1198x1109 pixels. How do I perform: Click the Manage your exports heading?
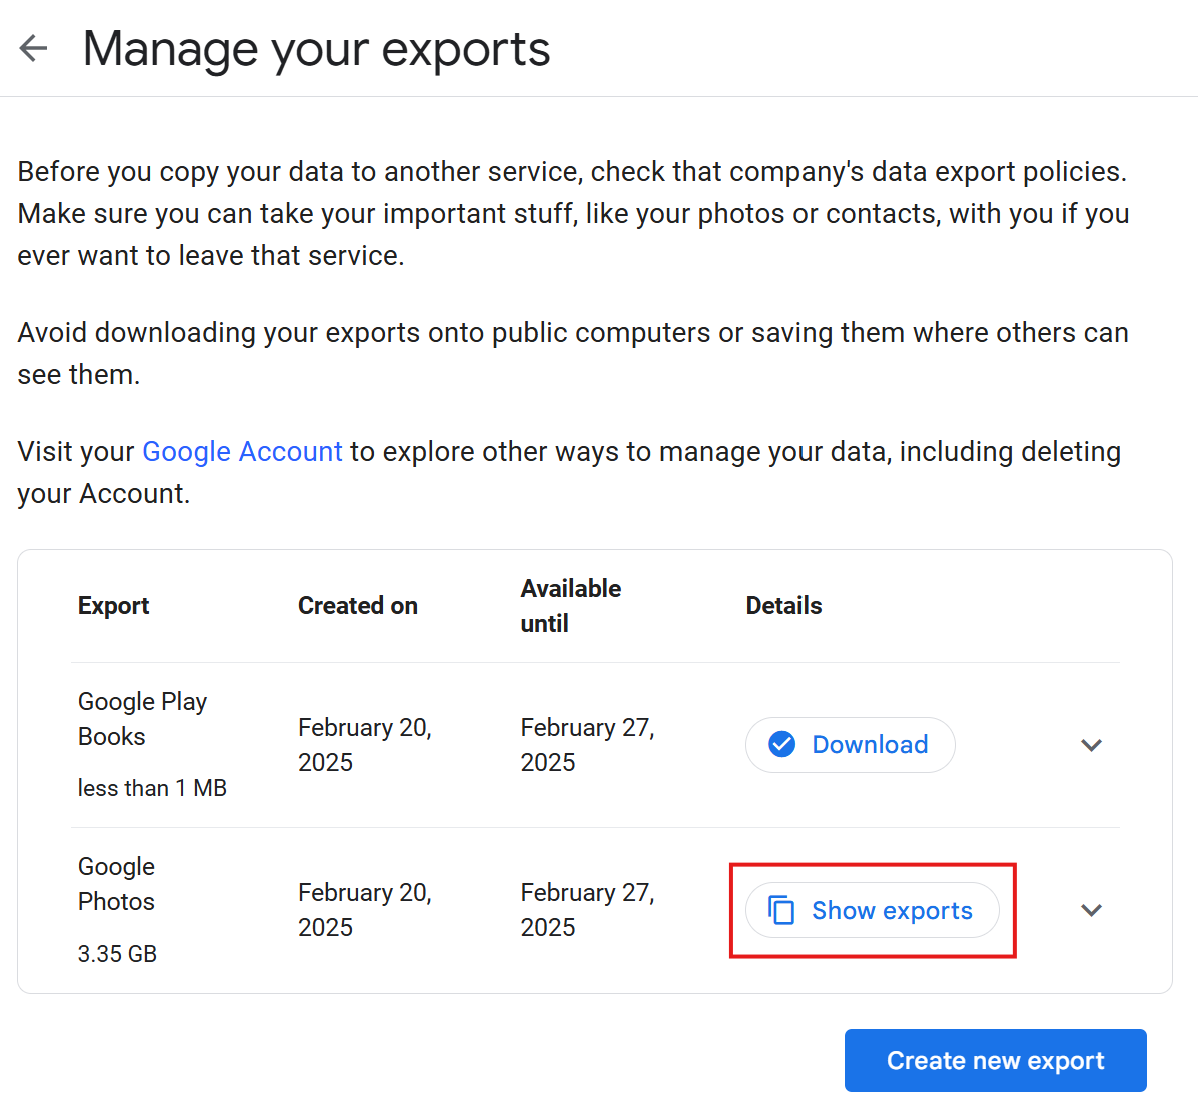(x=316, y=50)
